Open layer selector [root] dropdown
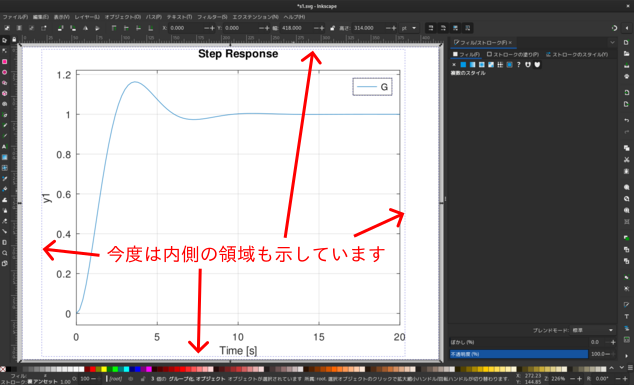 (x=116, y=379)
